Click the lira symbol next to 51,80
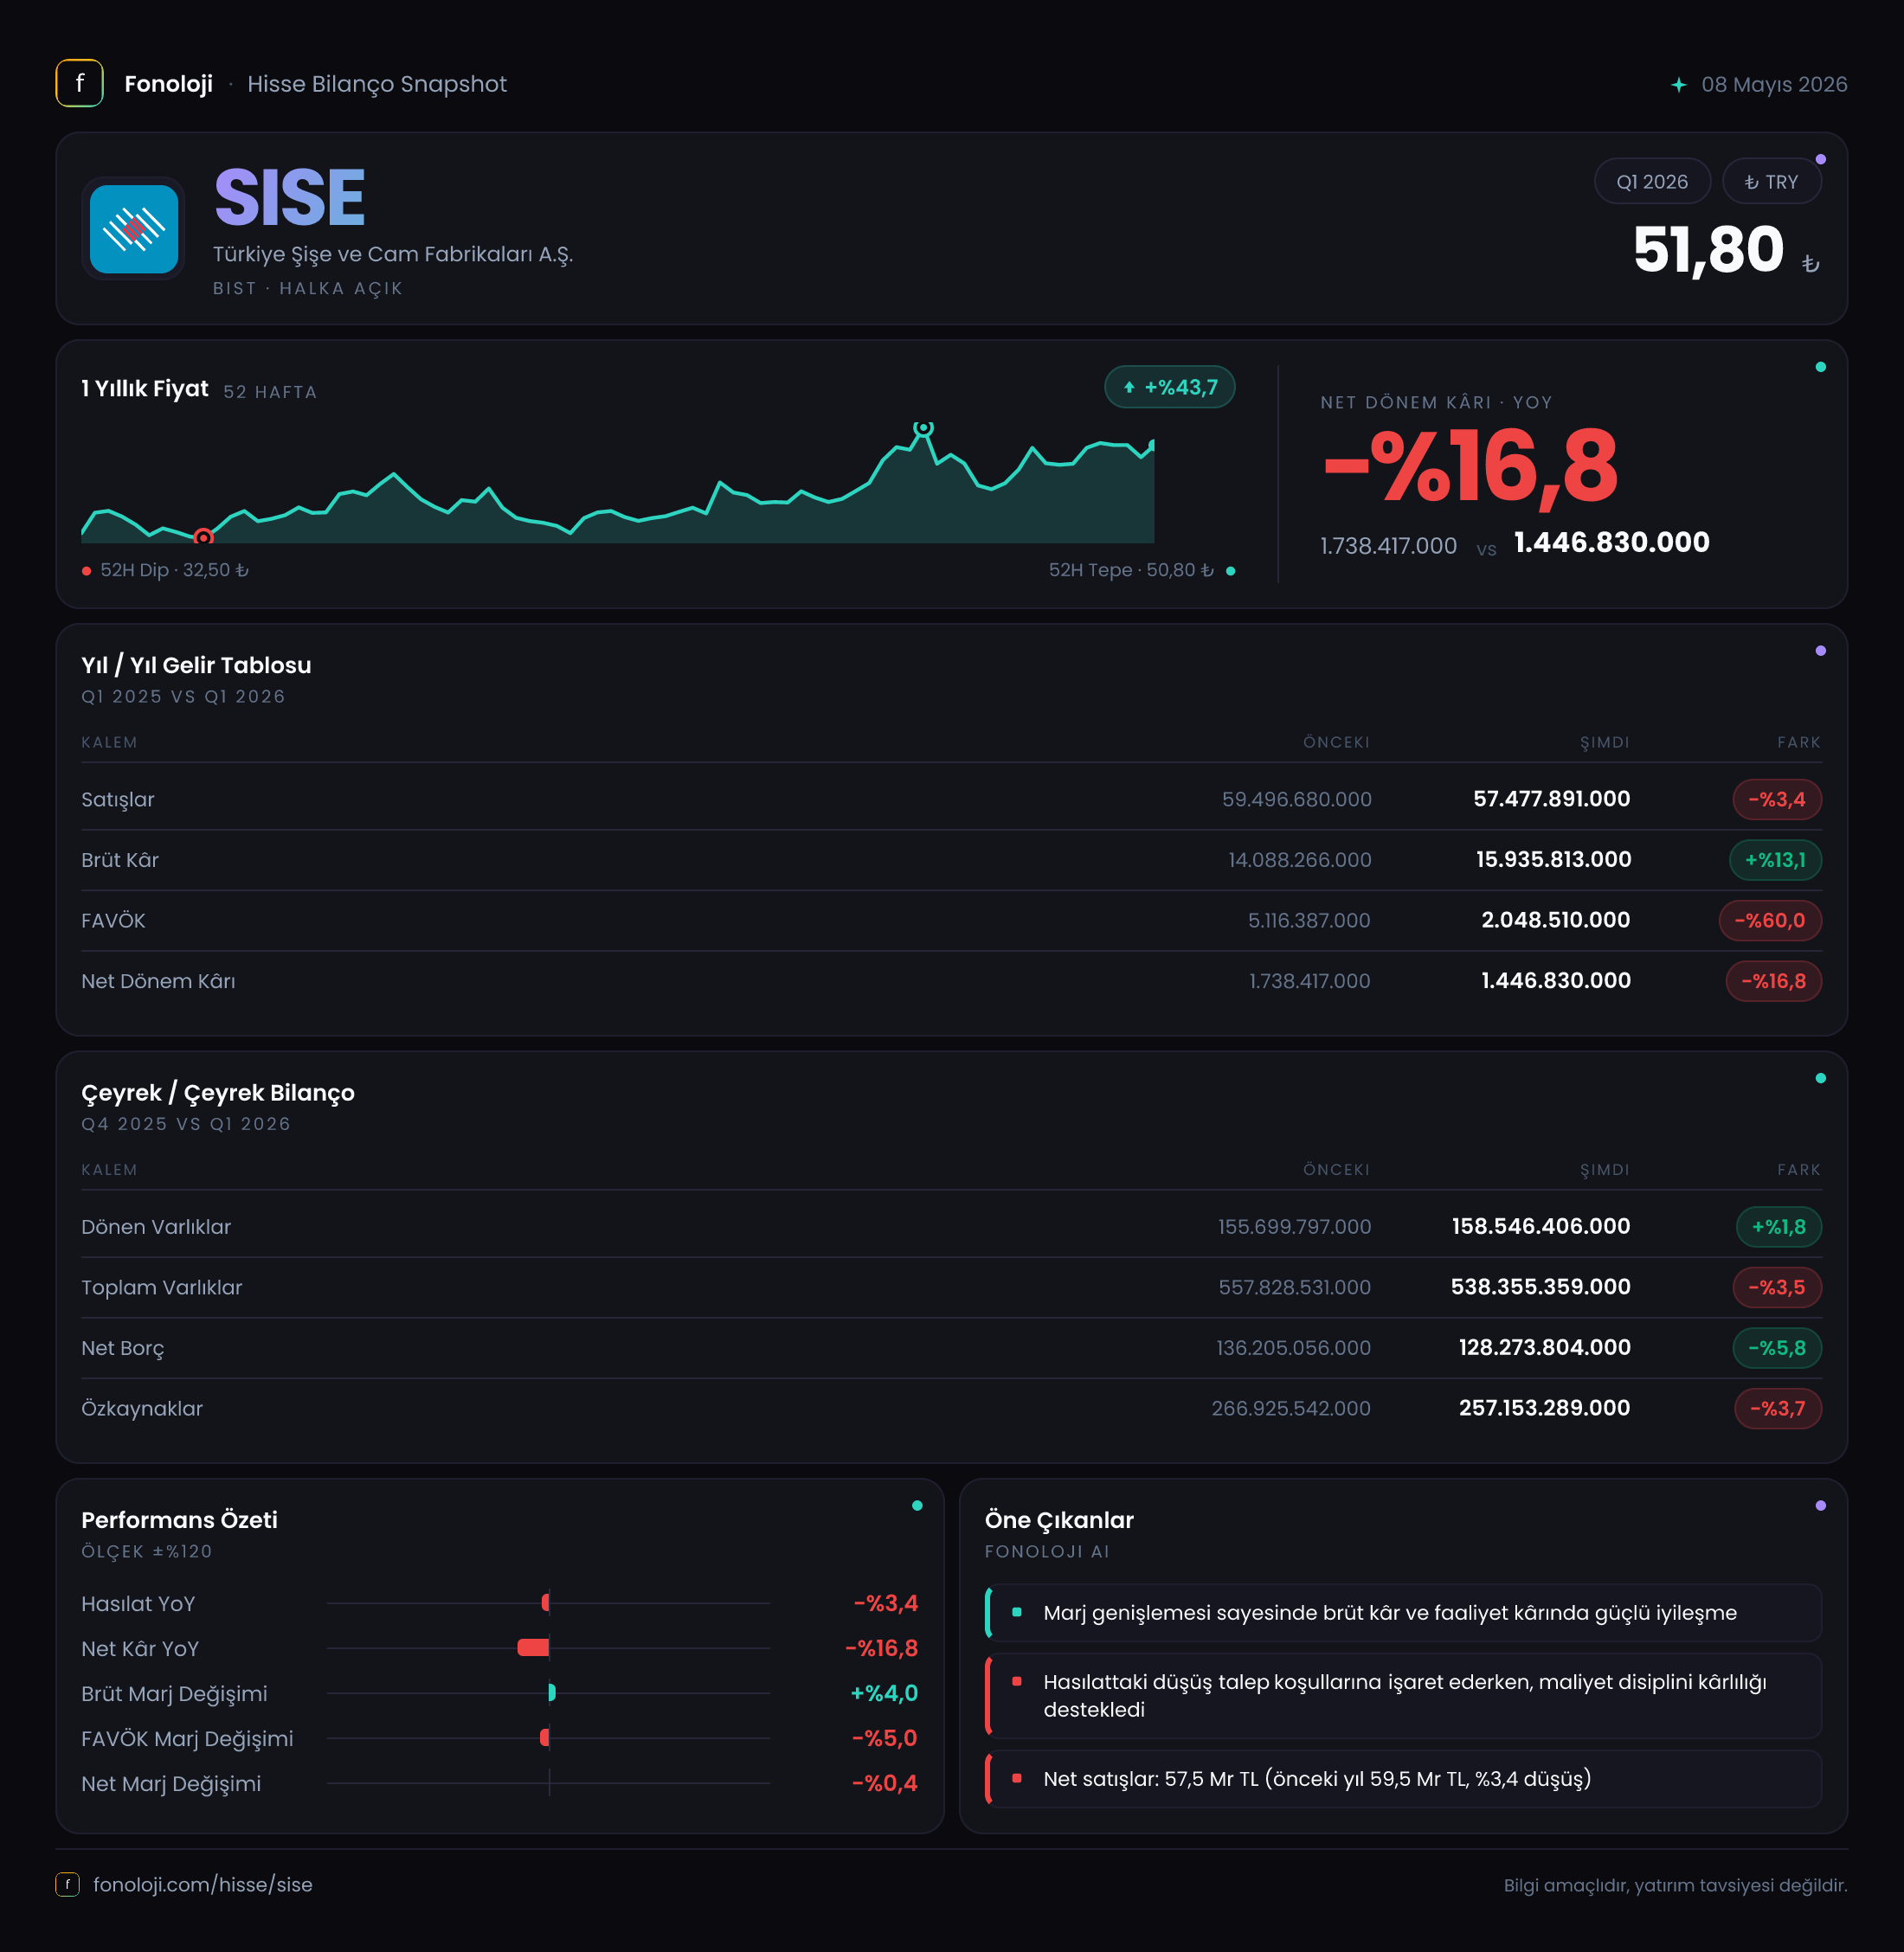 (1810, 264)
